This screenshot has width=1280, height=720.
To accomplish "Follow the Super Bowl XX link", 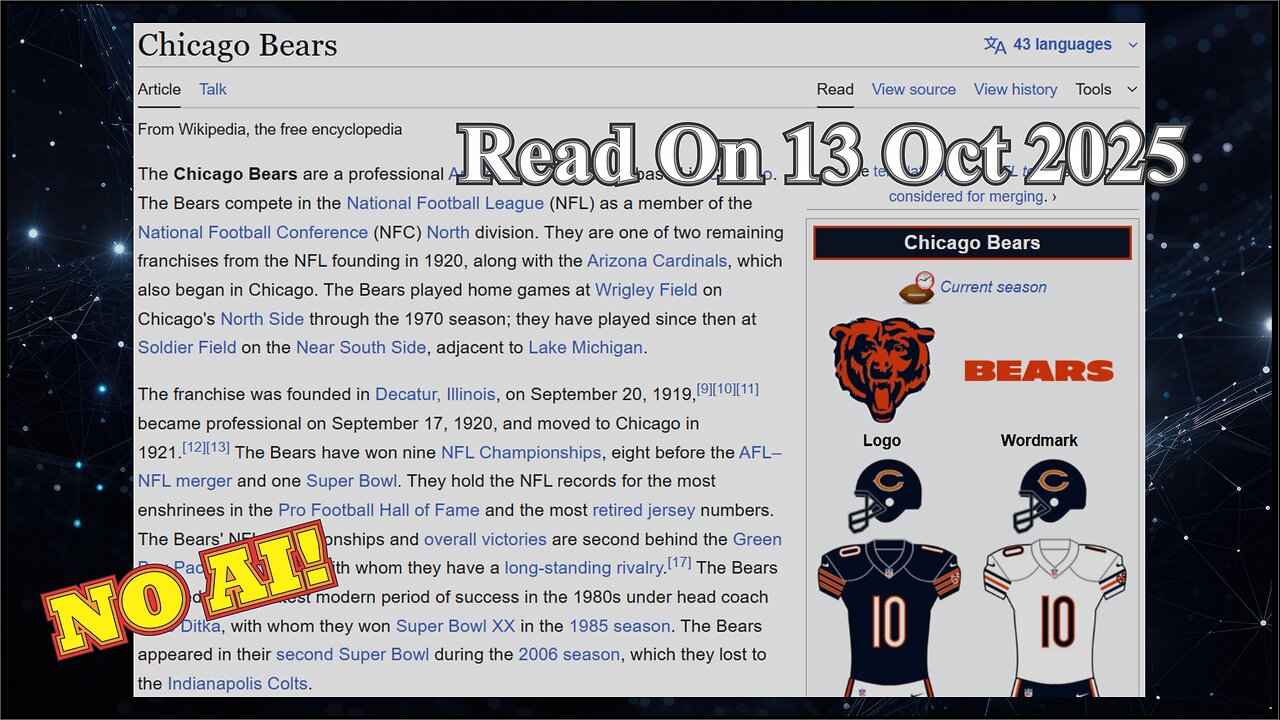I will point(456,626).
